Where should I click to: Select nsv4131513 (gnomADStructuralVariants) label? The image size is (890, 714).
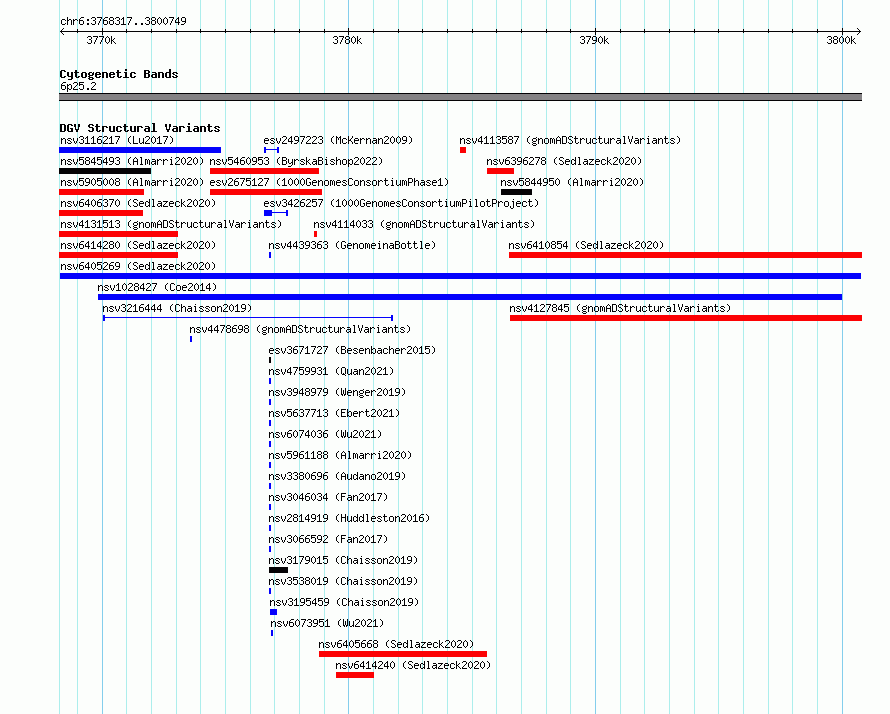[x=171, y=224]
